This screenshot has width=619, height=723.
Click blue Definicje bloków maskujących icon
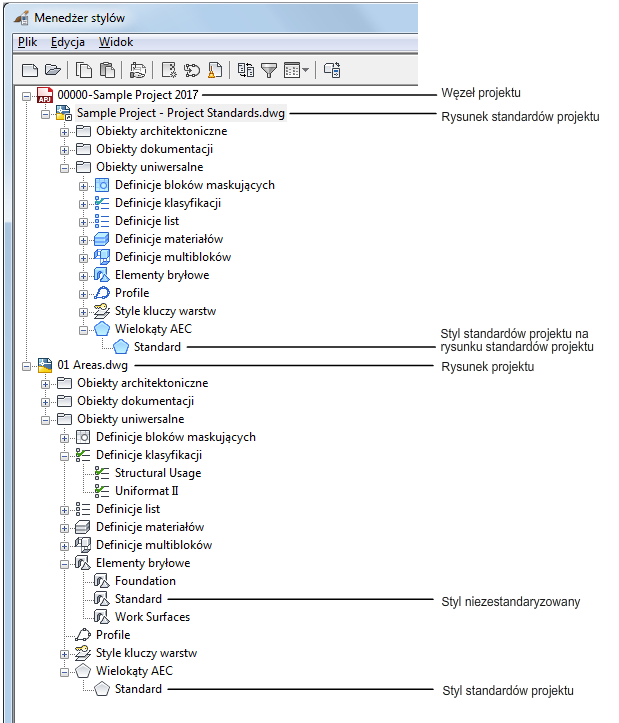102,185
